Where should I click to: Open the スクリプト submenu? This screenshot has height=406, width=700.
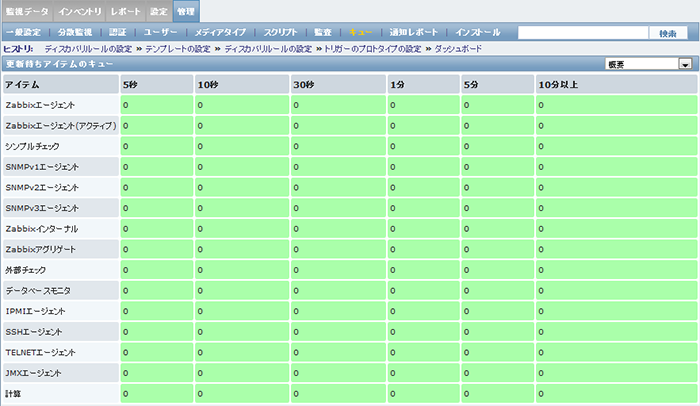[281, 33]
